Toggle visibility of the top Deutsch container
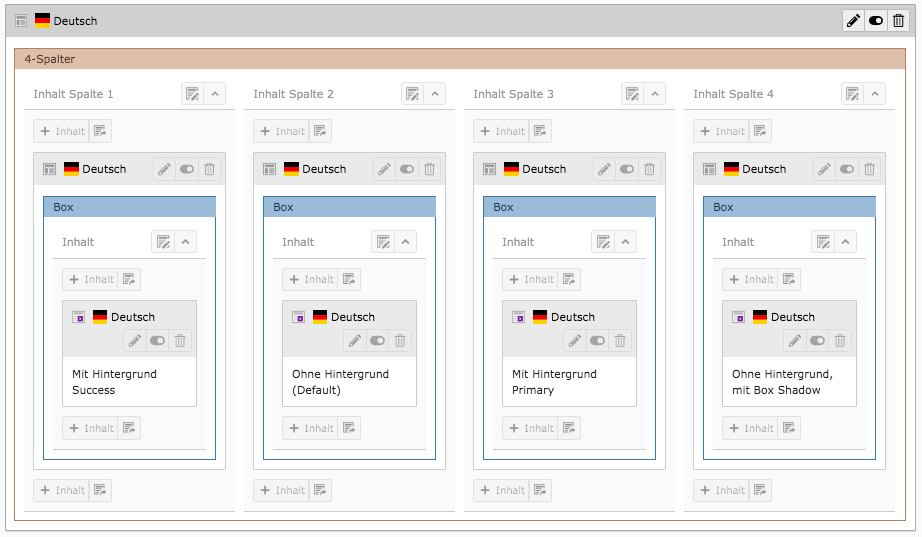Image resolution: width=922 pixels, height=537 pixels. tap(876, 21)
